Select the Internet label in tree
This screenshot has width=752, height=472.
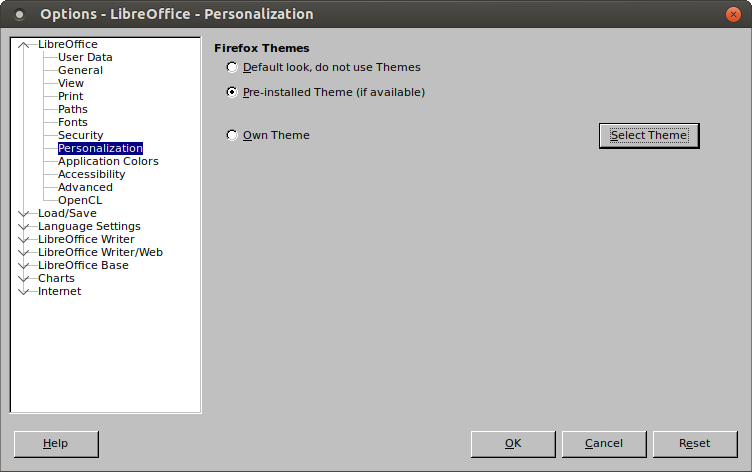pos(59,291)
